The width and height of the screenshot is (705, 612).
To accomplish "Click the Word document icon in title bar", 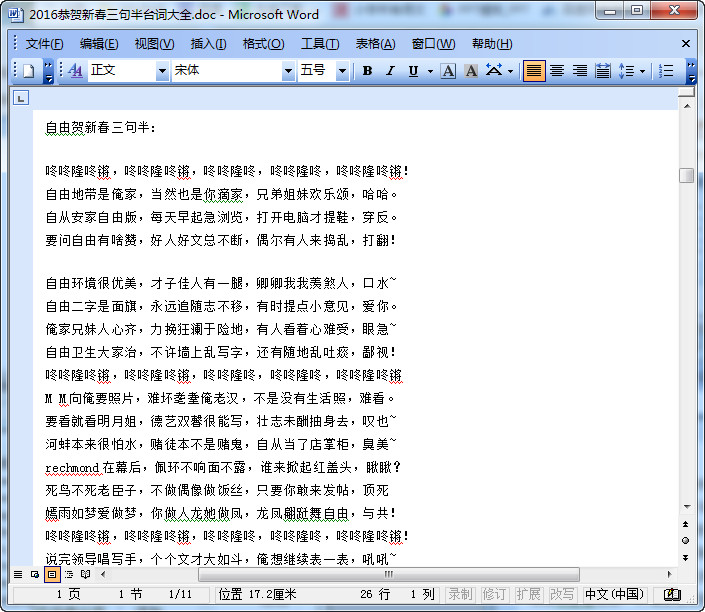I will [16, 14].
